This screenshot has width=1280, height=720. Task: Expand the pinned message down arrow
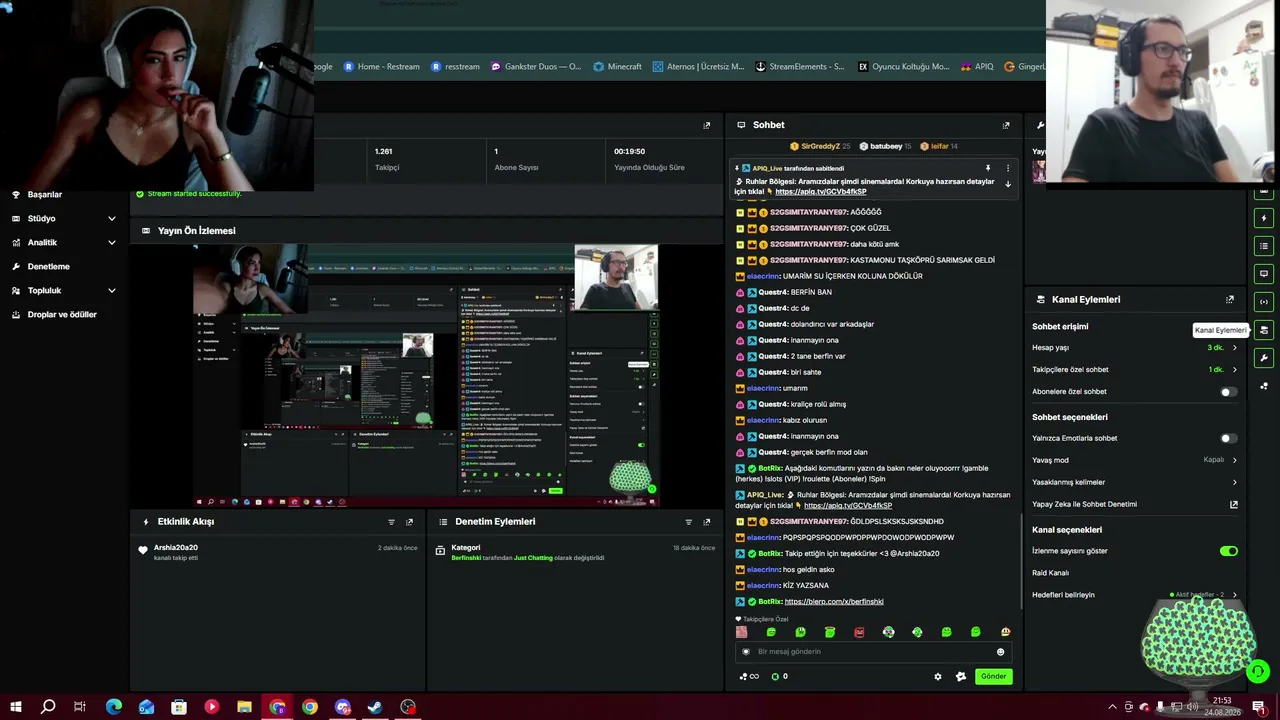click(1008, 185)
